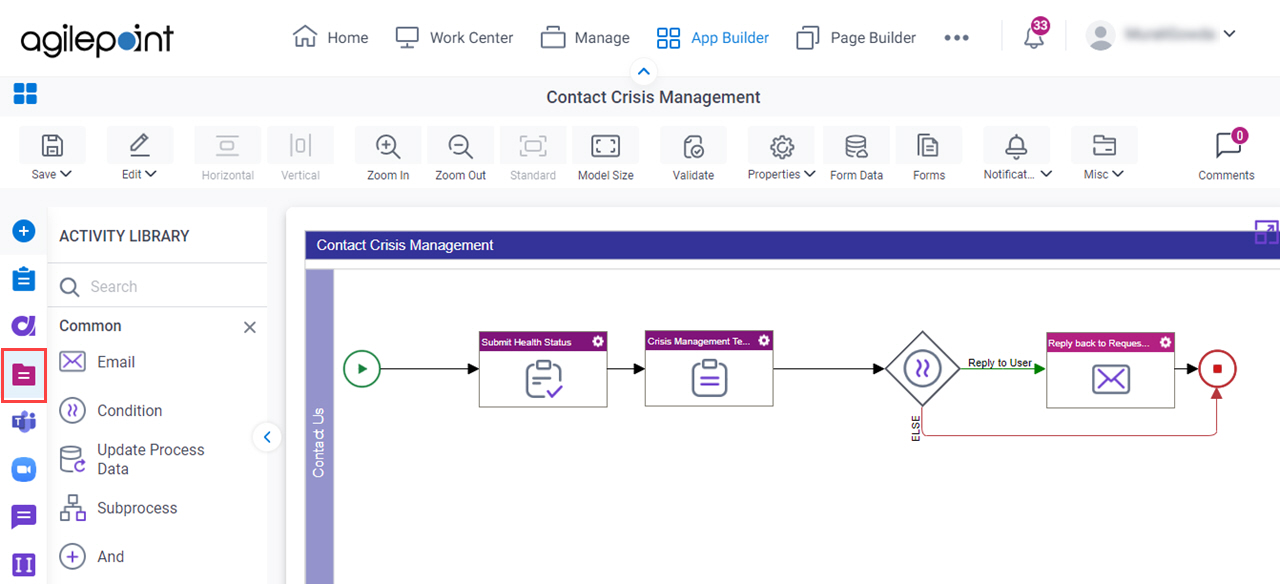Open the Notifications toolbar dropdown
The width and height of the screenshot is (1280, 584).
(x=1017, y=156)
